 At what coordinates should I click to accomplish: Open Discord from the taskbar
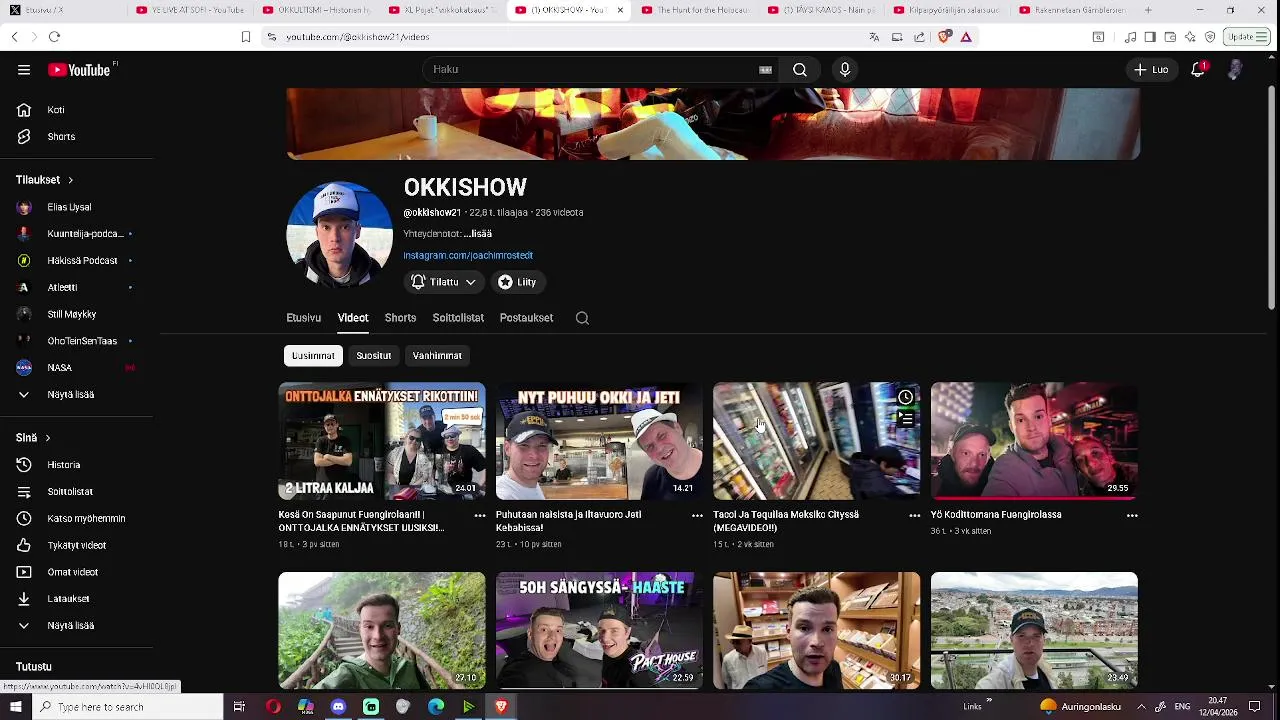(338, 707)
